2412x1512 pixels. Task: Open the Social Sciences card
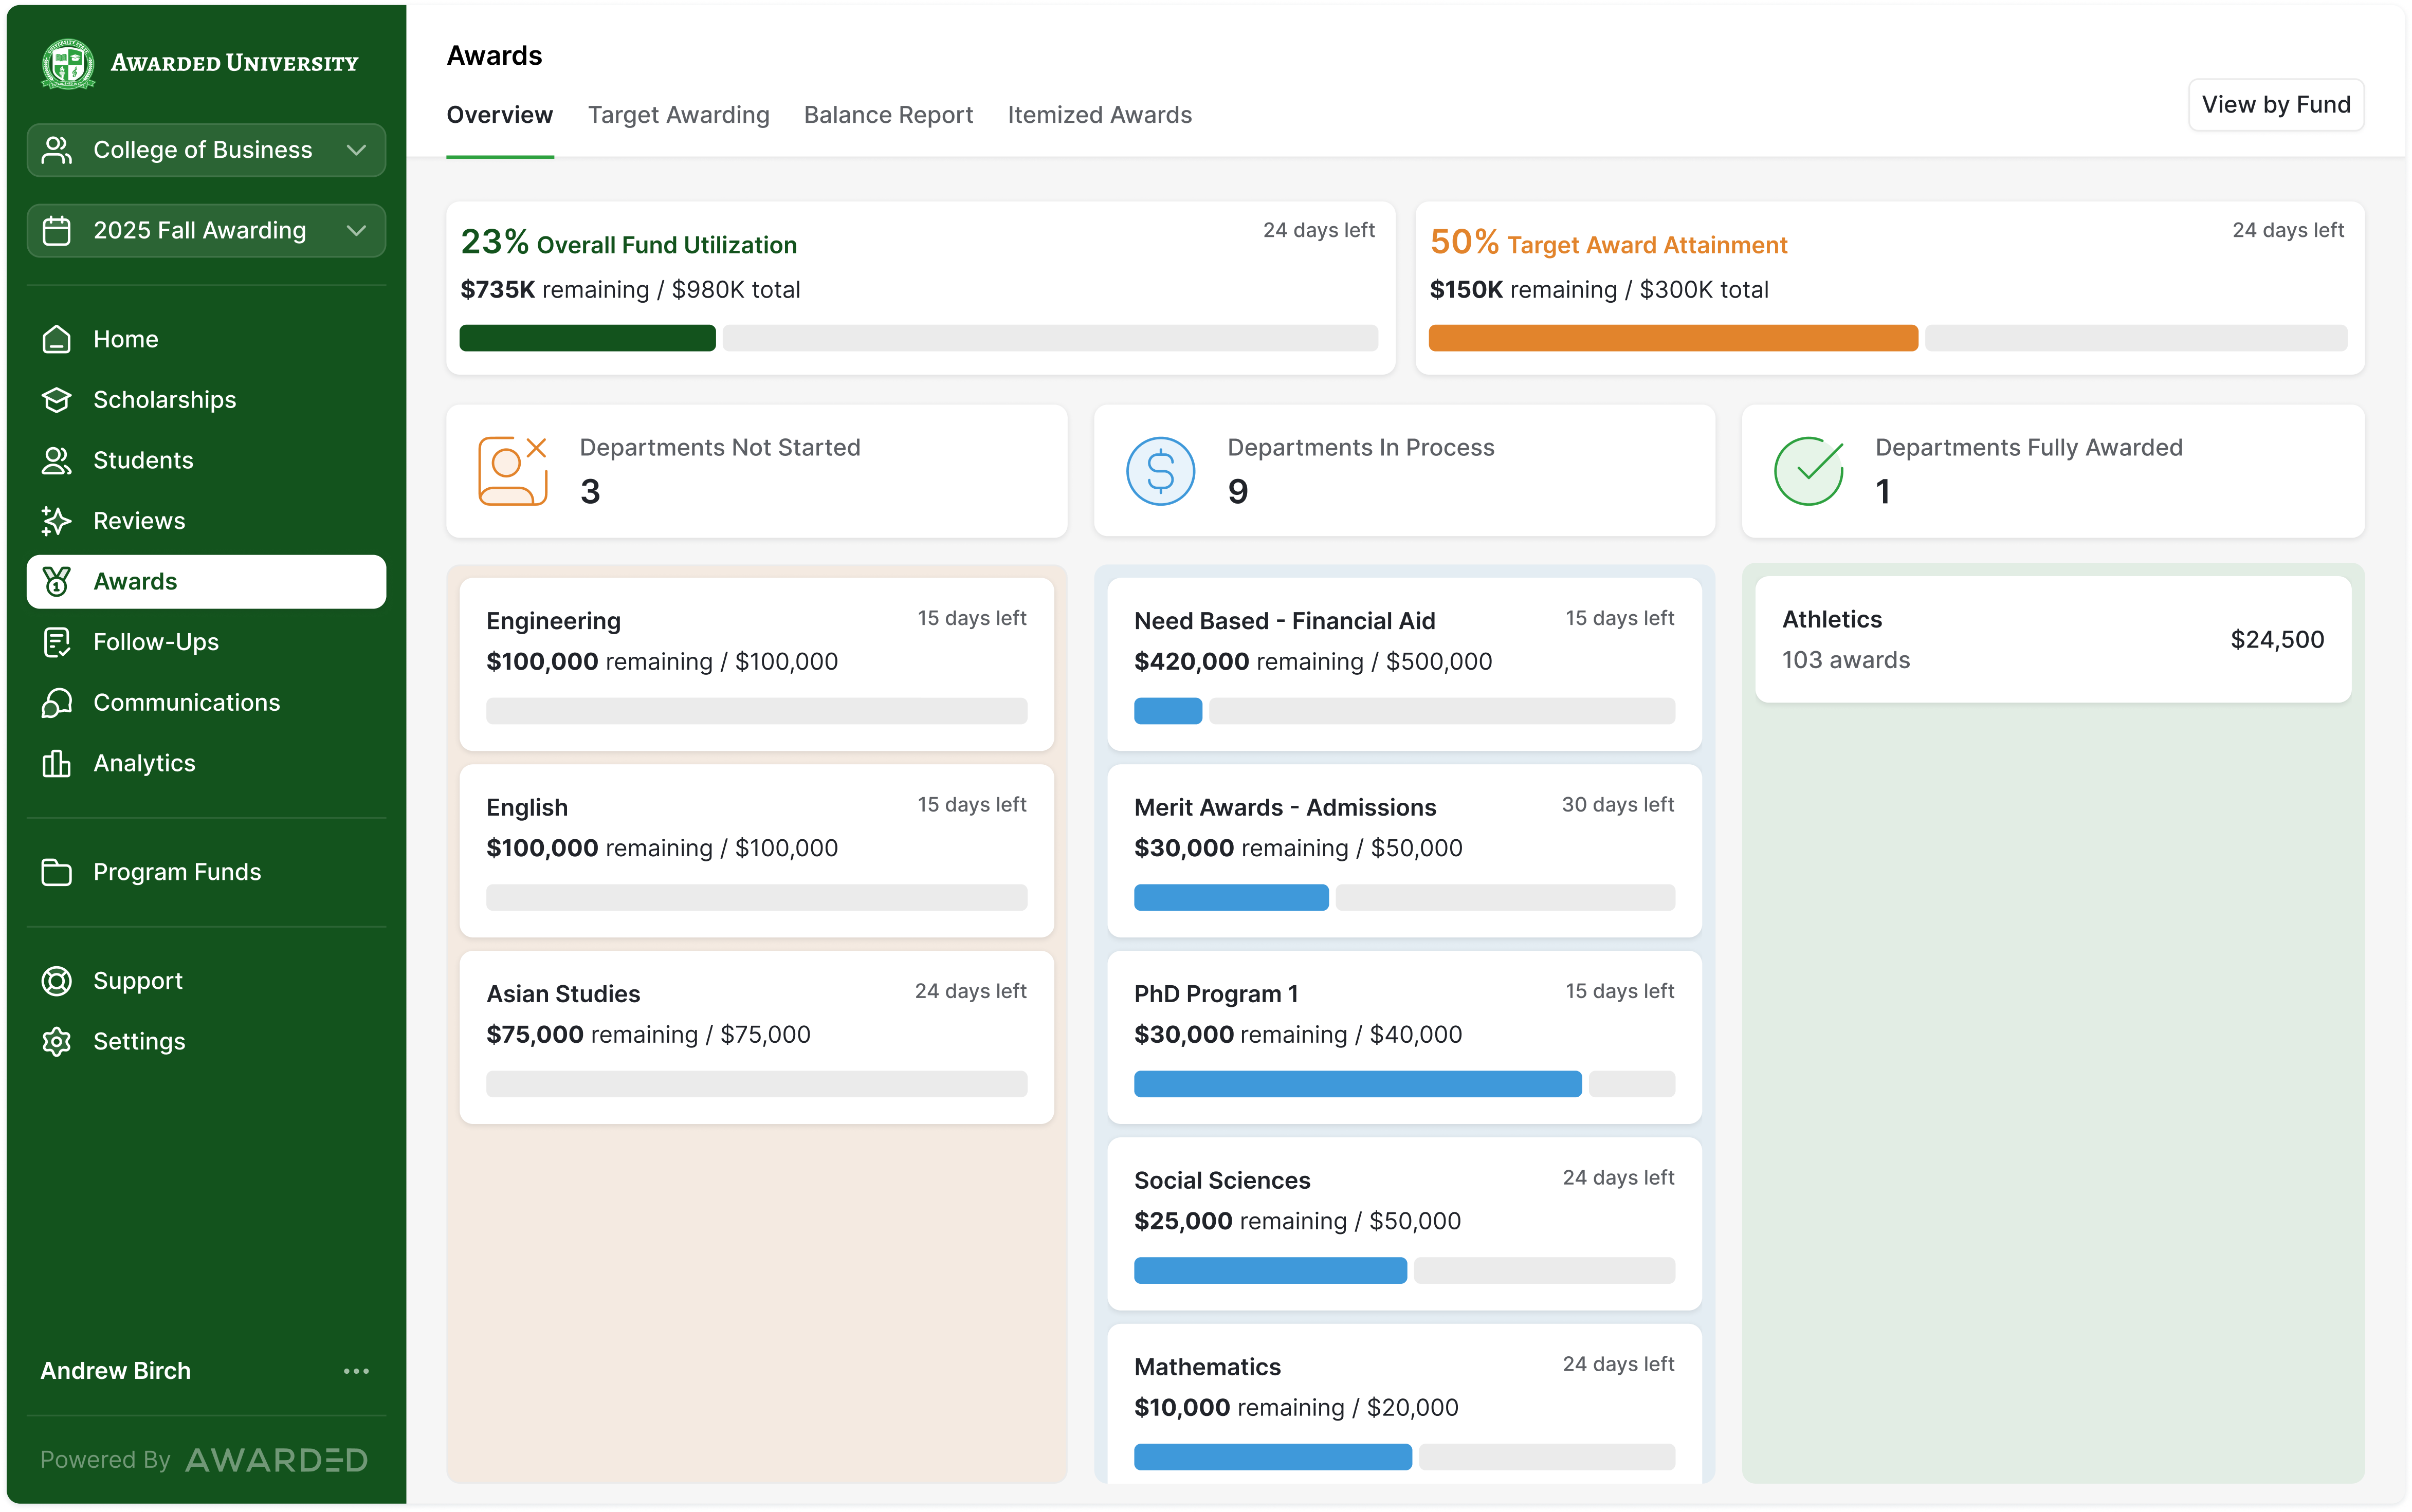pos(1404,1224)
